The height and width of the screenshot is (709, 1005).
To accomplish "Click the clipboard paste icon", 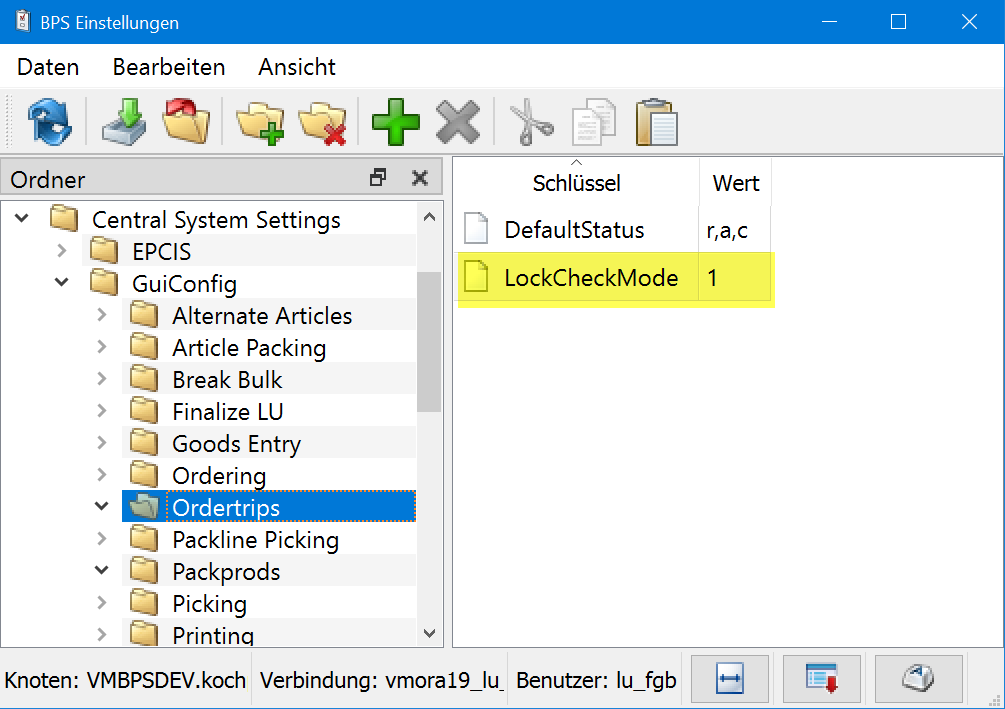I will click(x=656, y=122).
